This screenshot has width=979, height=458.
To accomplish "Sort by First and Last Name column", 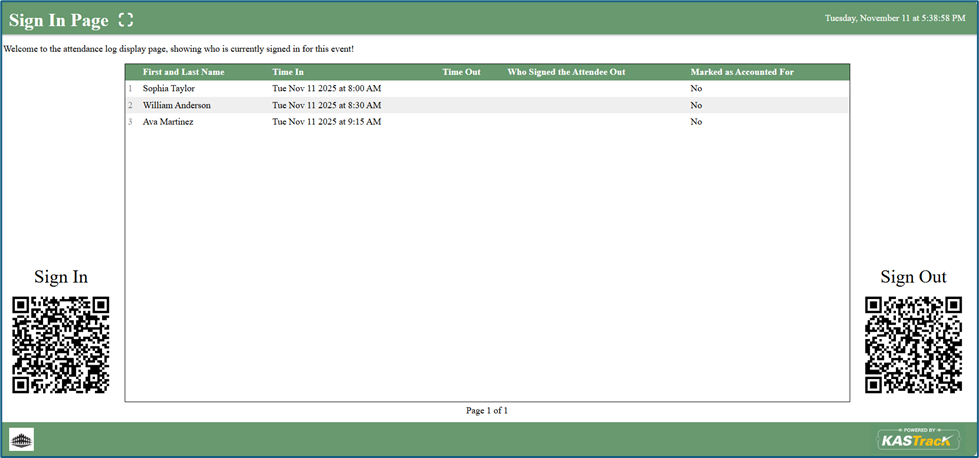I will [183, 72].
